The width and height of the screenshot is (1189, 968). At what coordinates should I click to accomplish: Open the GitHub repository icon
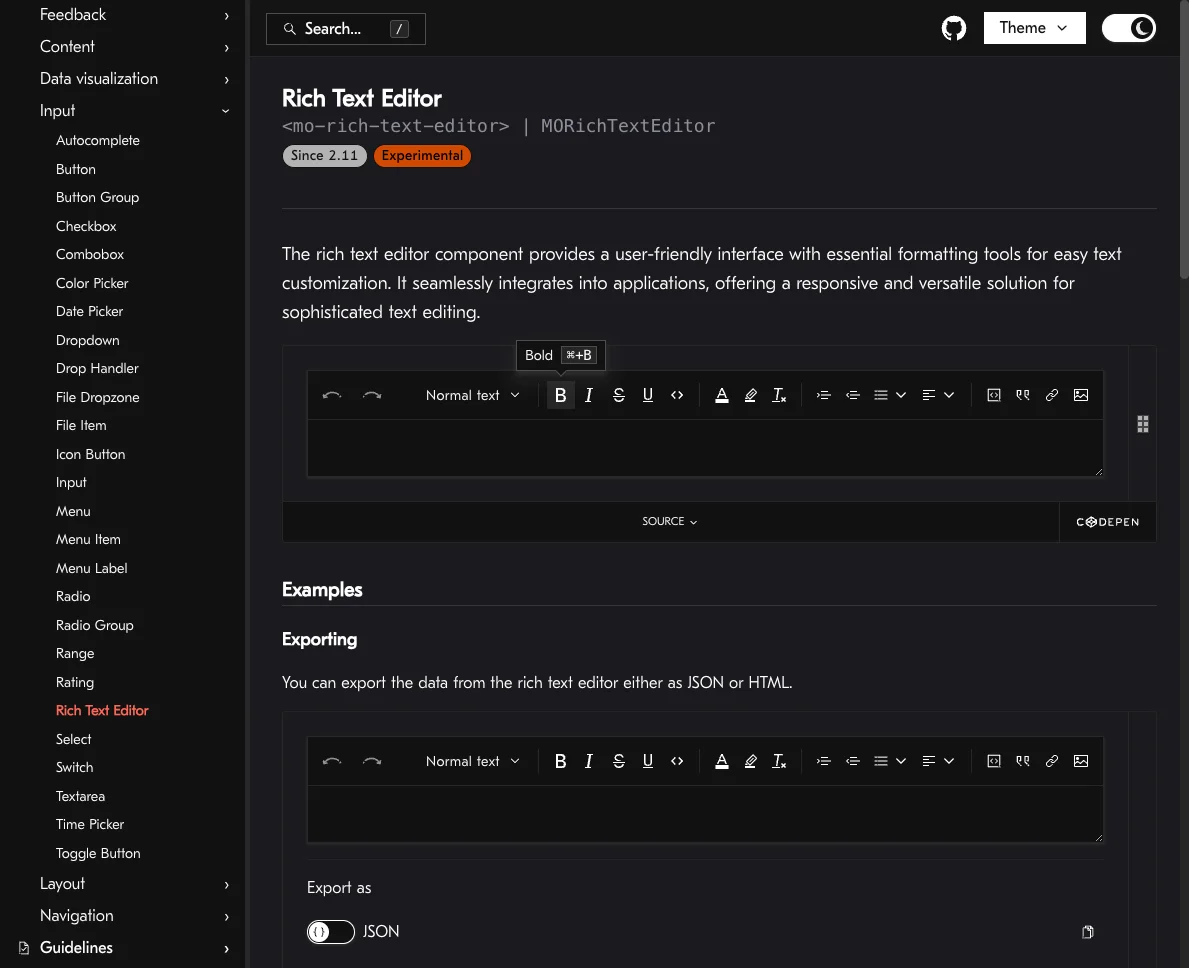coord(954,28)
